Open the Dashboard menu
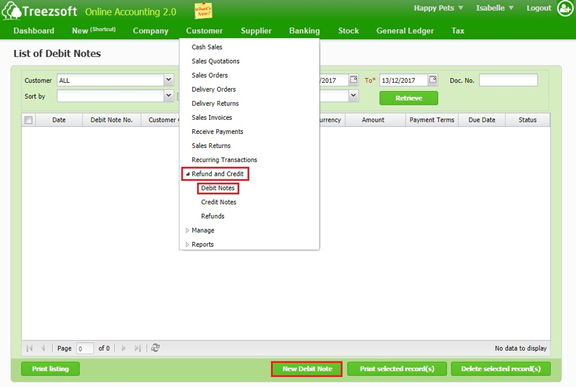Image resolution: width=576 pixels, height=387 pixels. [34, 31]
